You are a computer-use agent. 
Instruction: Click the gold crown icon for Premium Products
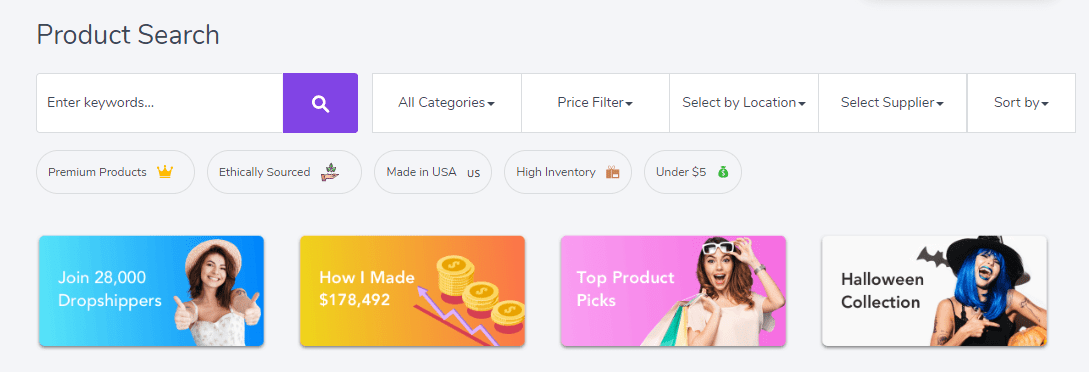pyautogui.click(x=165, y=172)
